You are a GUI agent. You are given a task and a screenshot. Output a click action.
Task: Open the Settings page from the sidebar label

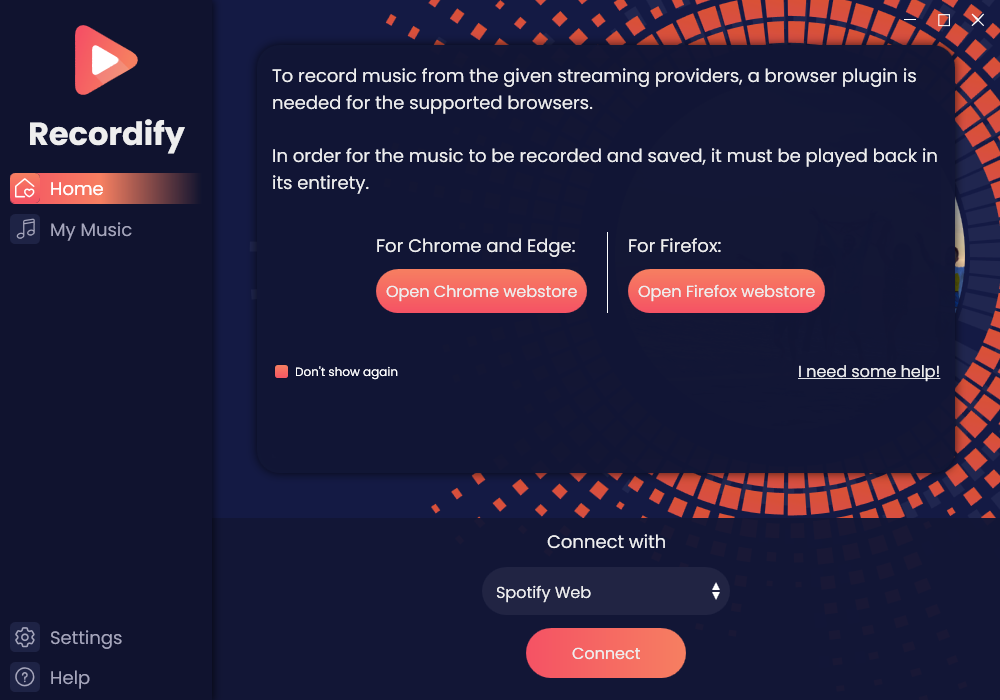click(x=86, y=638)
